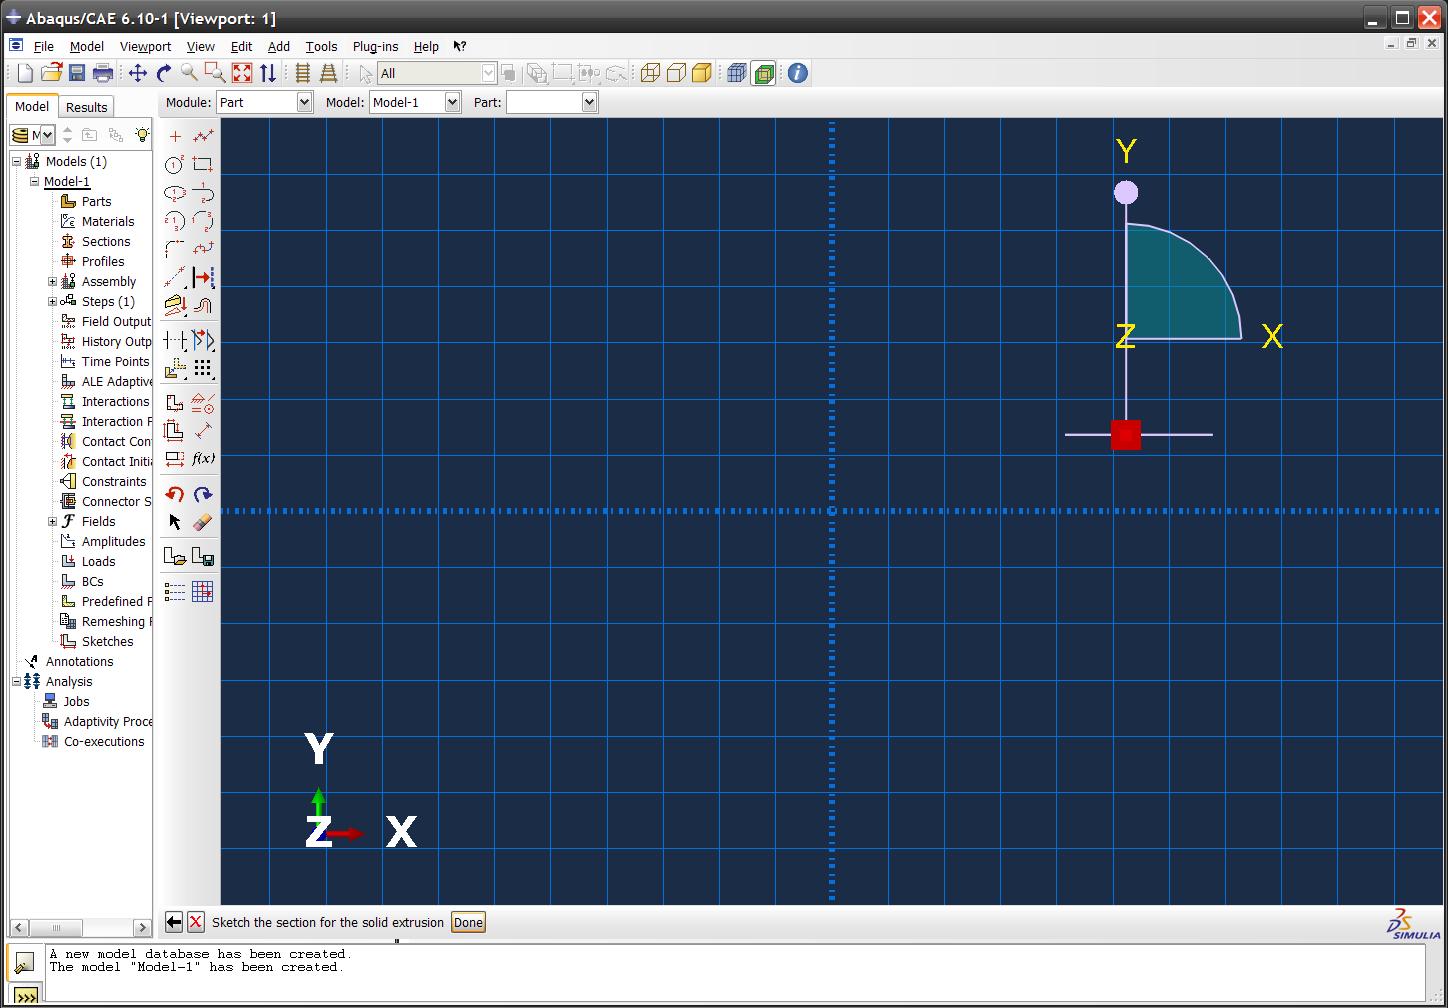Toggle perspective view ladder icon

tap(328, 73)
